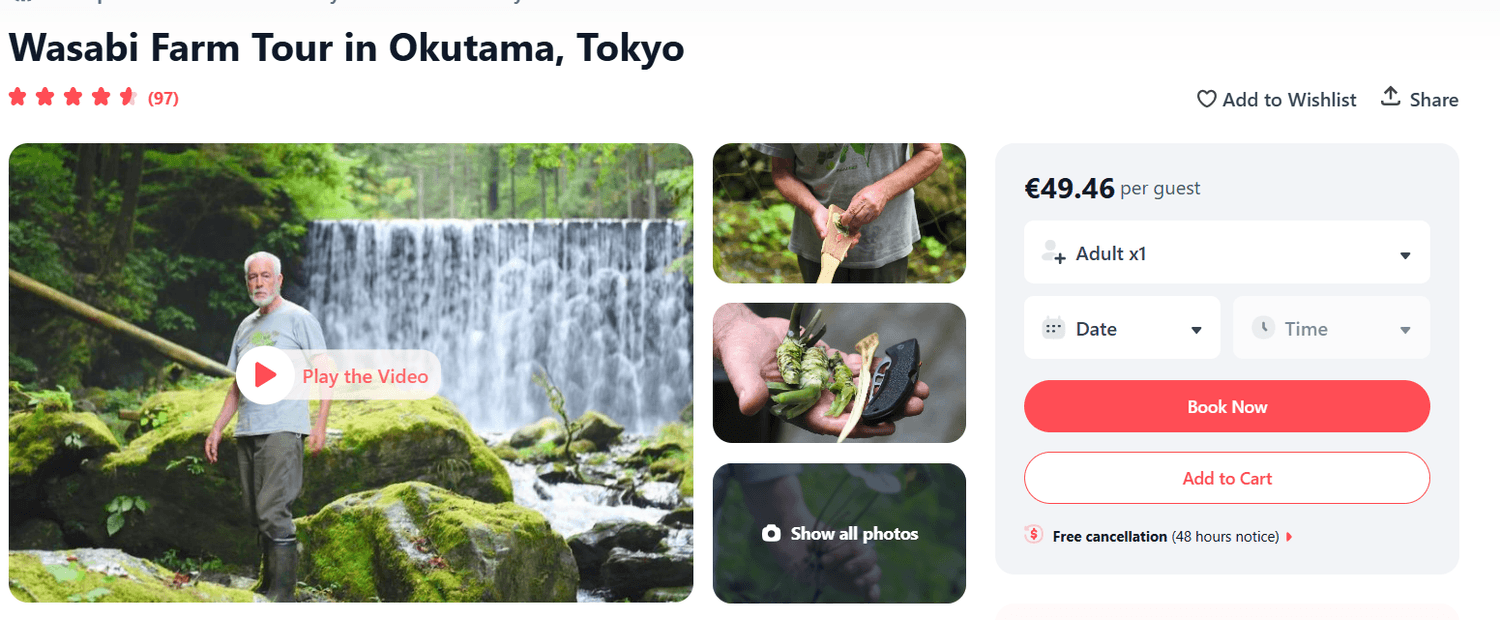Open the wasabi and knife thumbnail

pyautogui.click(x=839, y=373)
